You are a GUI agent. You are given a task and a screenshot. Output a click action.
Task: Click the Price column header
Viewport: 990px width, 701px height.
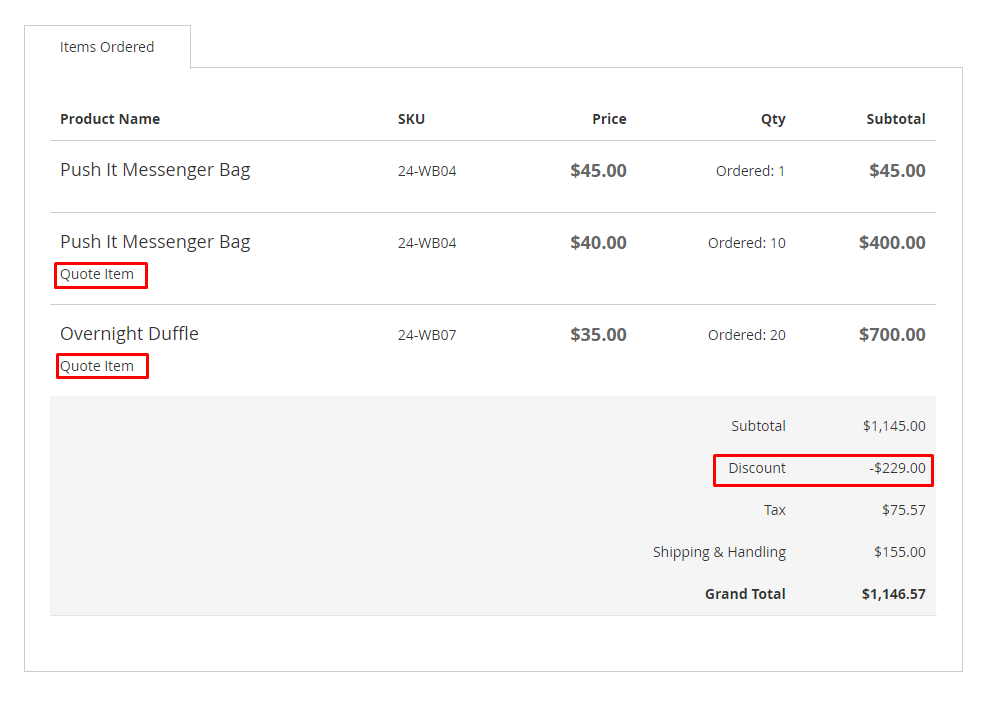tap(609, 119)
